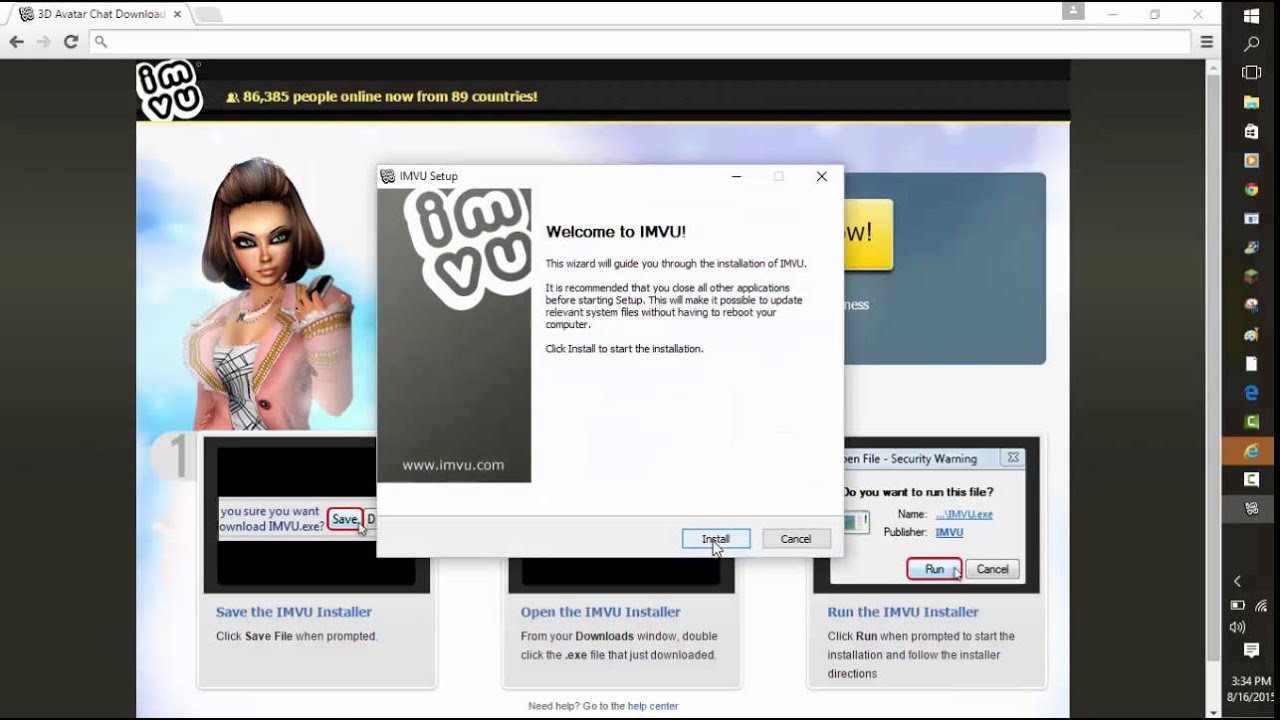The height and width of the screenshot is (720, 1280).
Task: Click the Run the IMVU Installer heading
Action: (903, 612)
